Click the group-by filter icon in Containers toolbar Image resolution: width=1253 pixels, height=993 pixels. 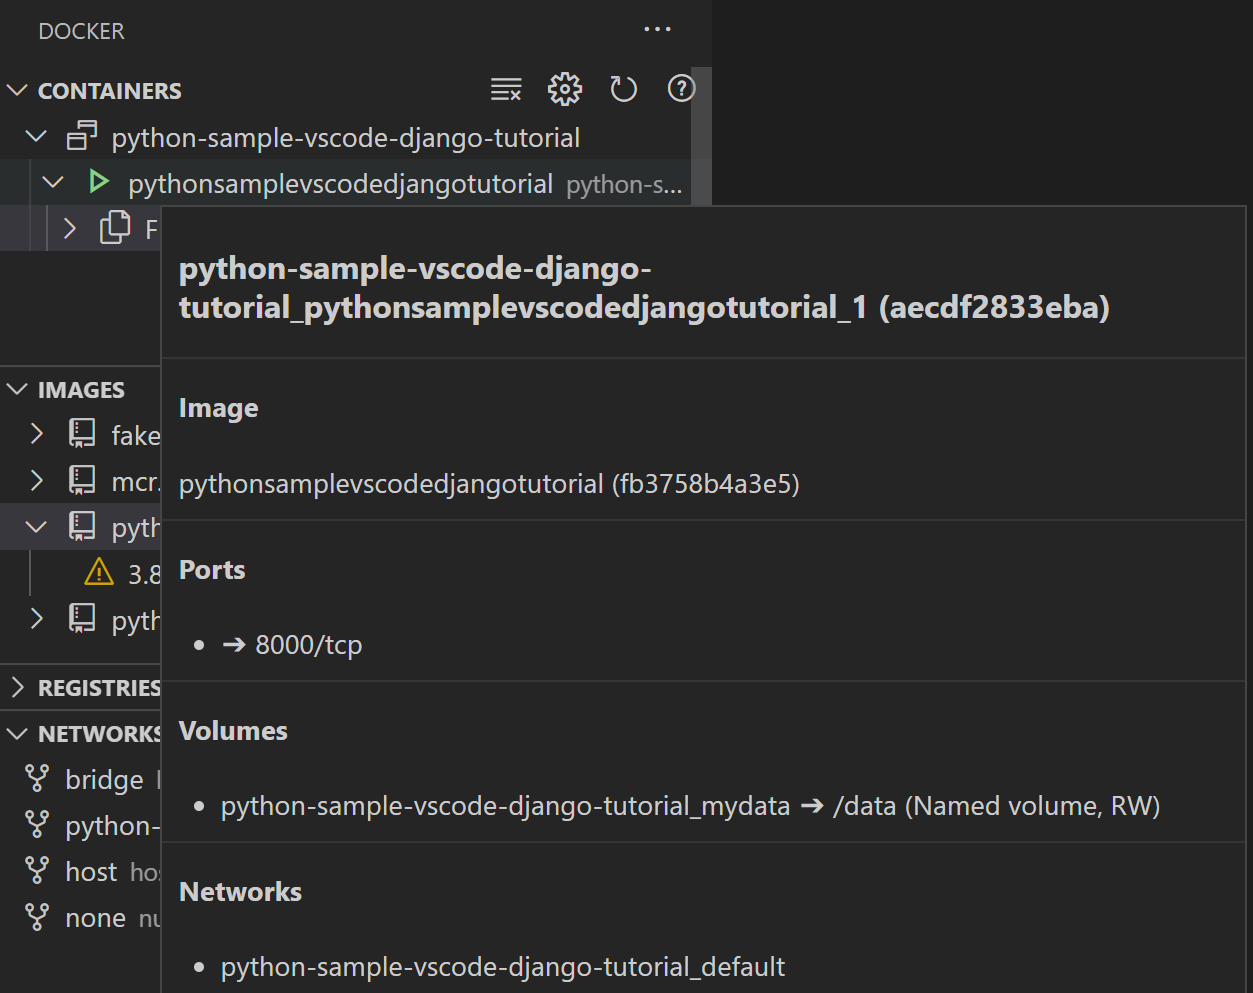coord(506,89)
